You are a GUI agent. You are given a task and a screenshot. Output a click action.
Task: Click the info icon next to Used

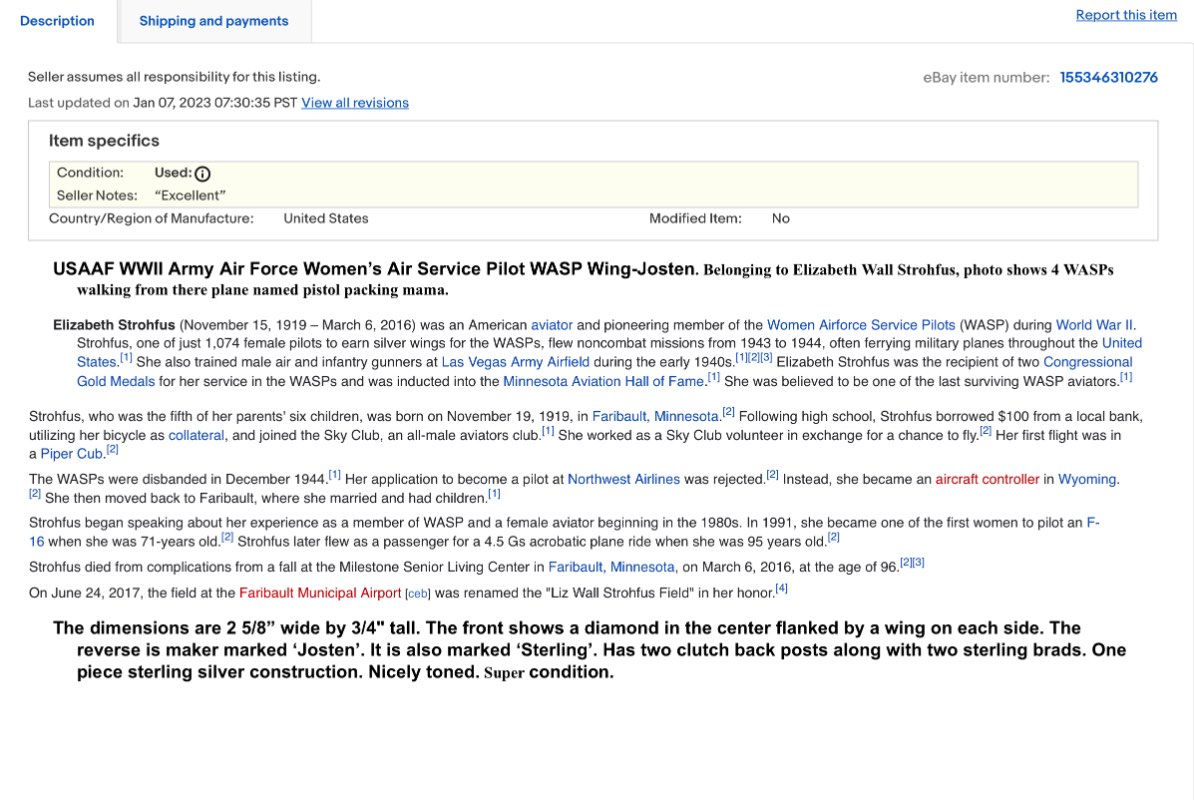[203, 173]
